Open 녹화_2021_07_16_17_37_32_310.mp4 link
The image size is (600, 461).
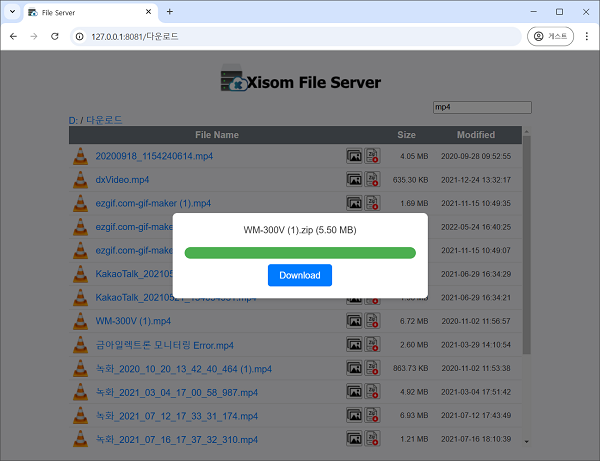point(177,440)
